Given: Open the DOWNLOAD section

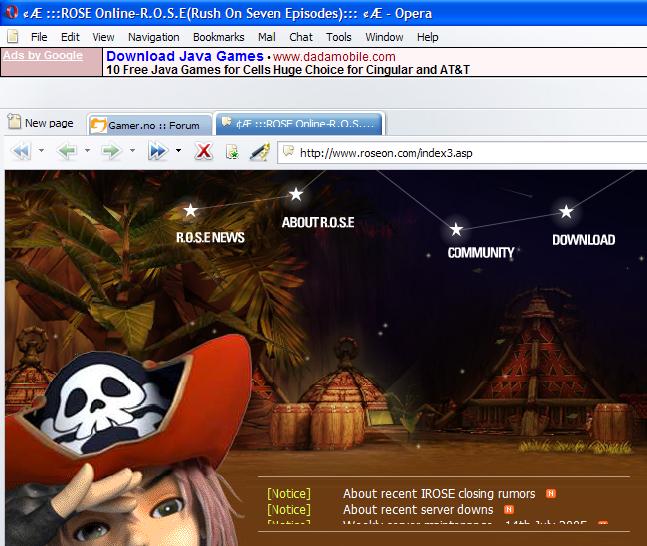Looking at the screenshot, I should [x=584, y=240].
